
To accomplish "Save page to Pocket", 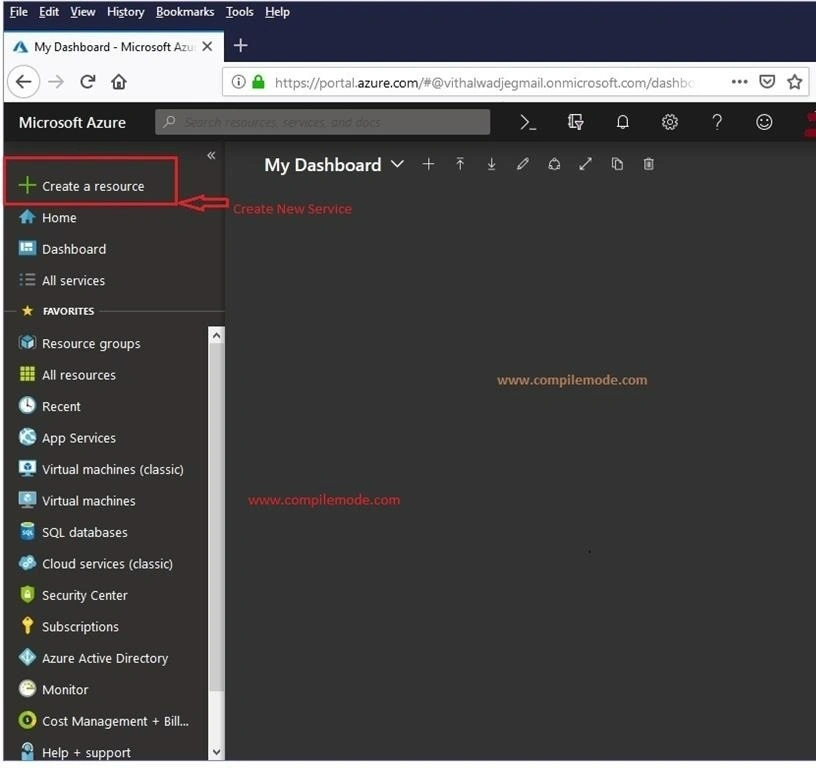I will click(x=767, y=82).
